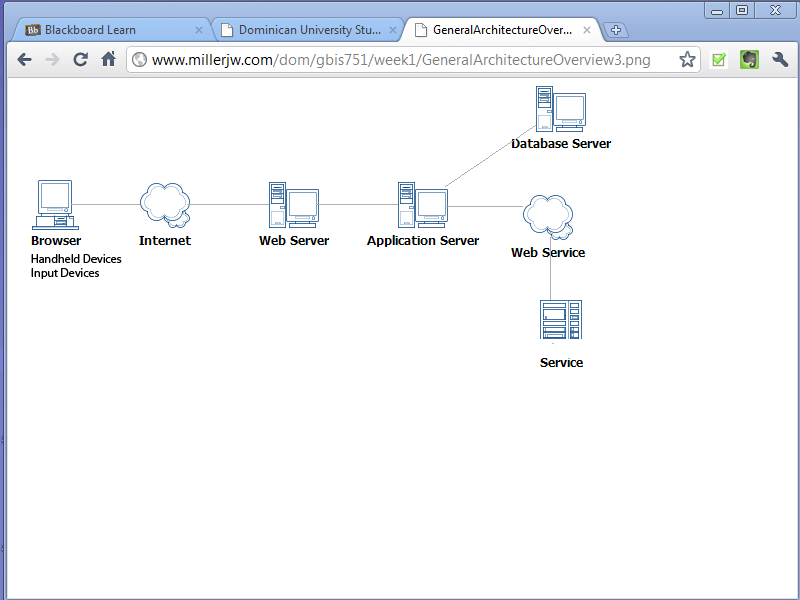Go to the Home page icon
The width and height of the screenshot is (800, 600).
109,60
